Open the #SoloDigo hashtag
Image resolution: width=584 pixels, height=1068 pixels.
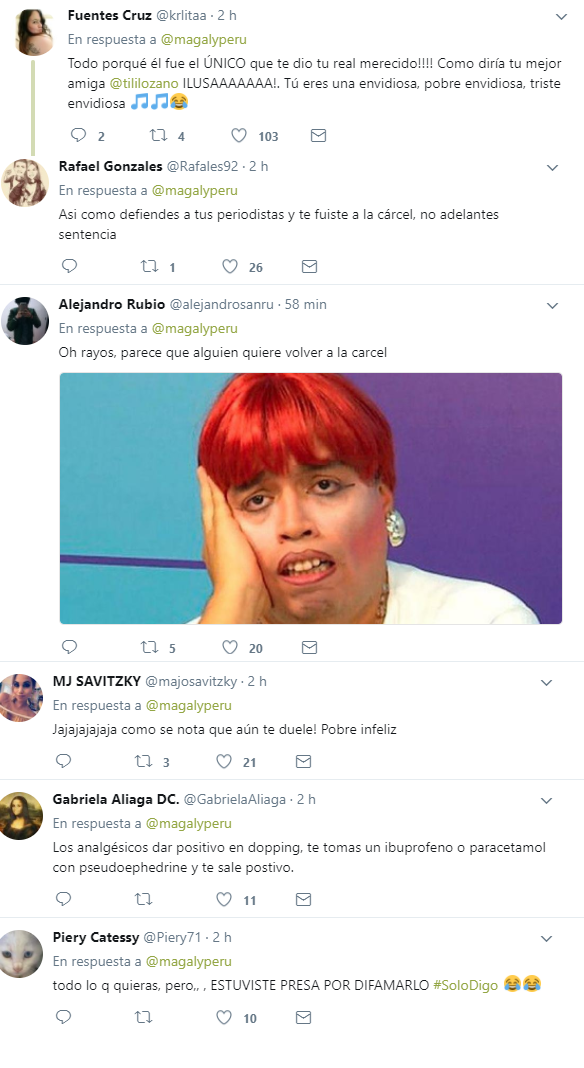coord(465,985)
